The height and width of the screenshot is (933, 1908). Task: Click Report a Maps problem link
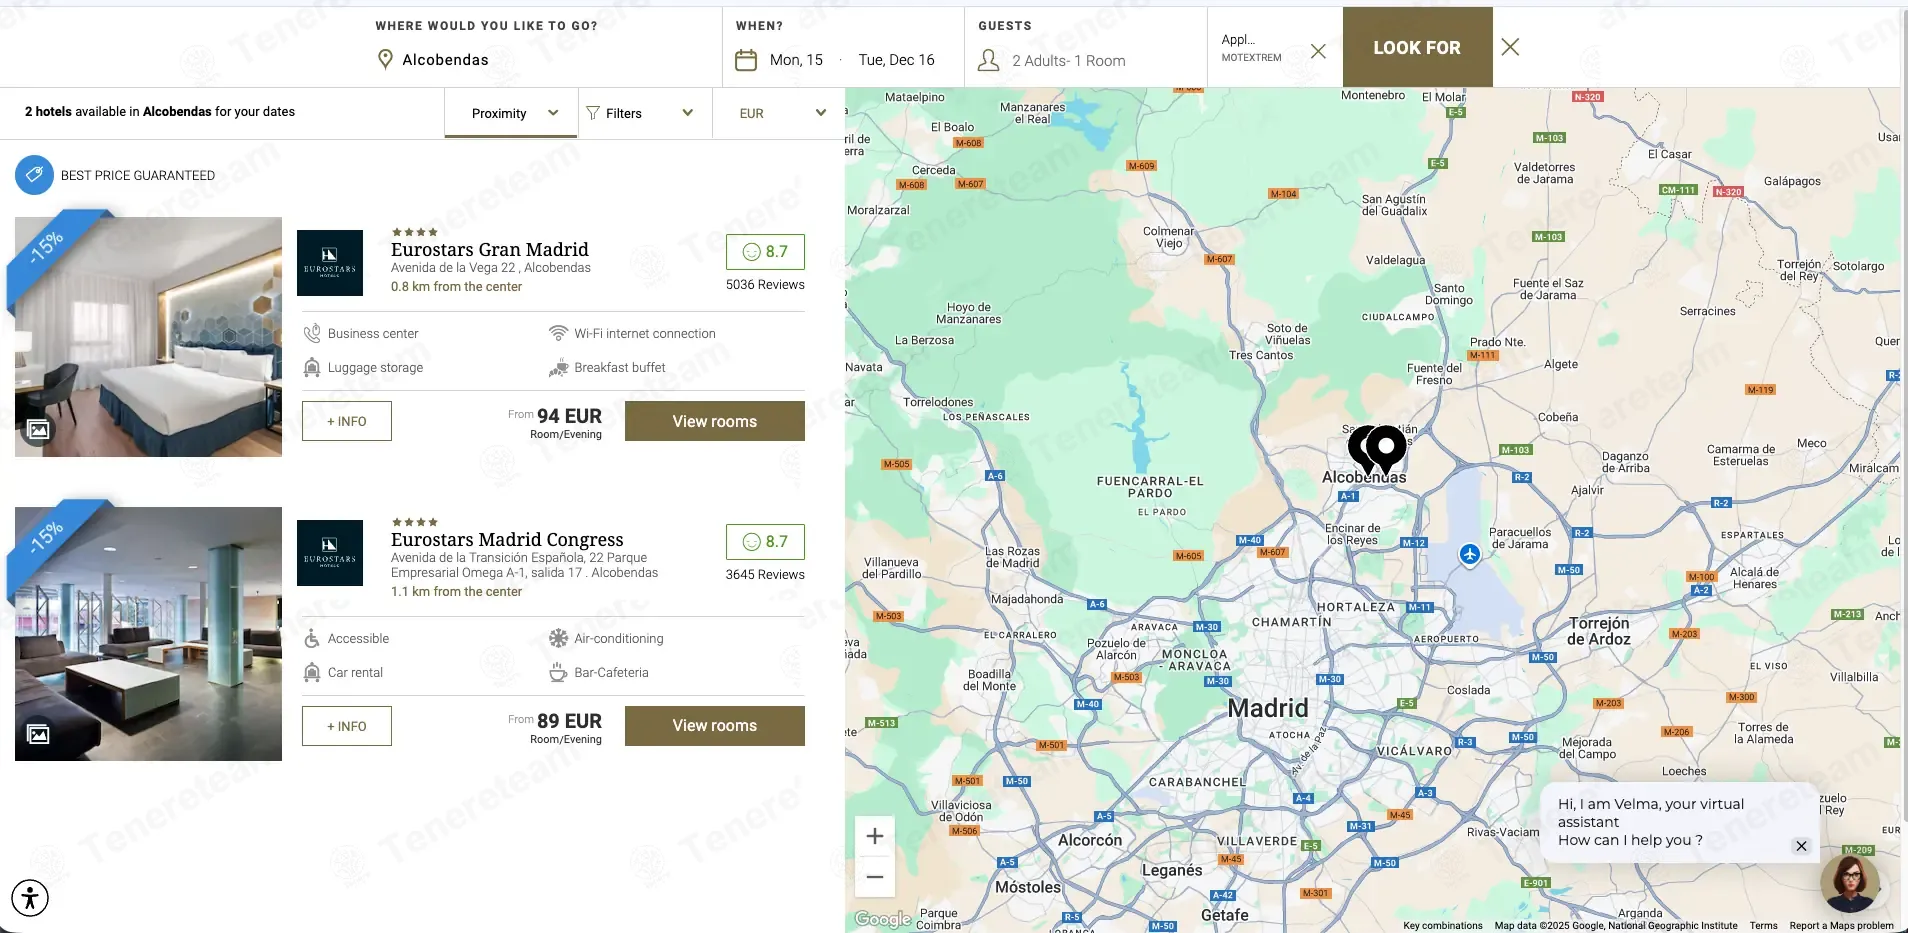coord(1841,926)
